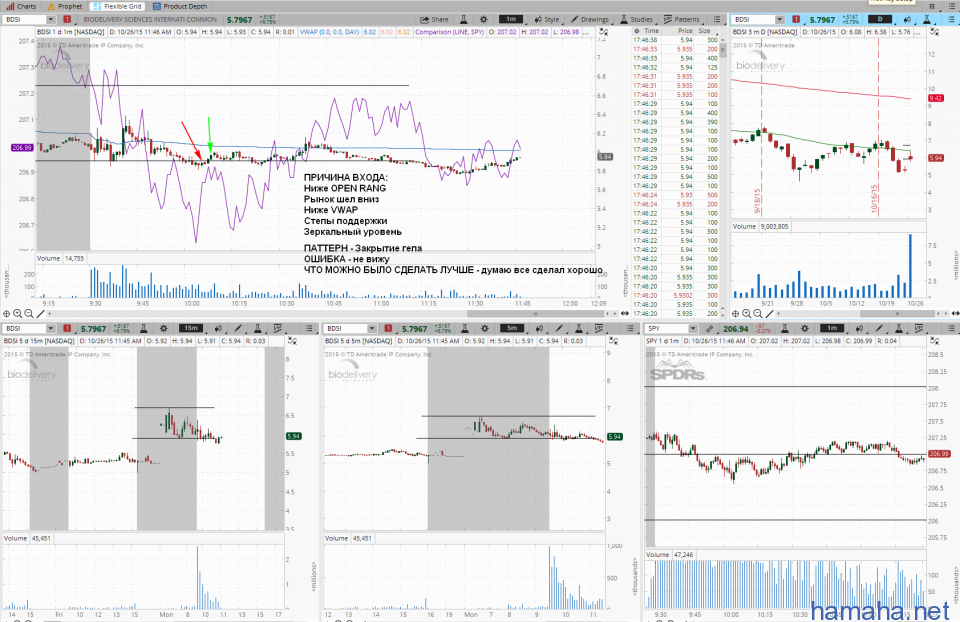
Task: Click the 47,246 volume value on SPY chart
Action: (x=683, y=555)
